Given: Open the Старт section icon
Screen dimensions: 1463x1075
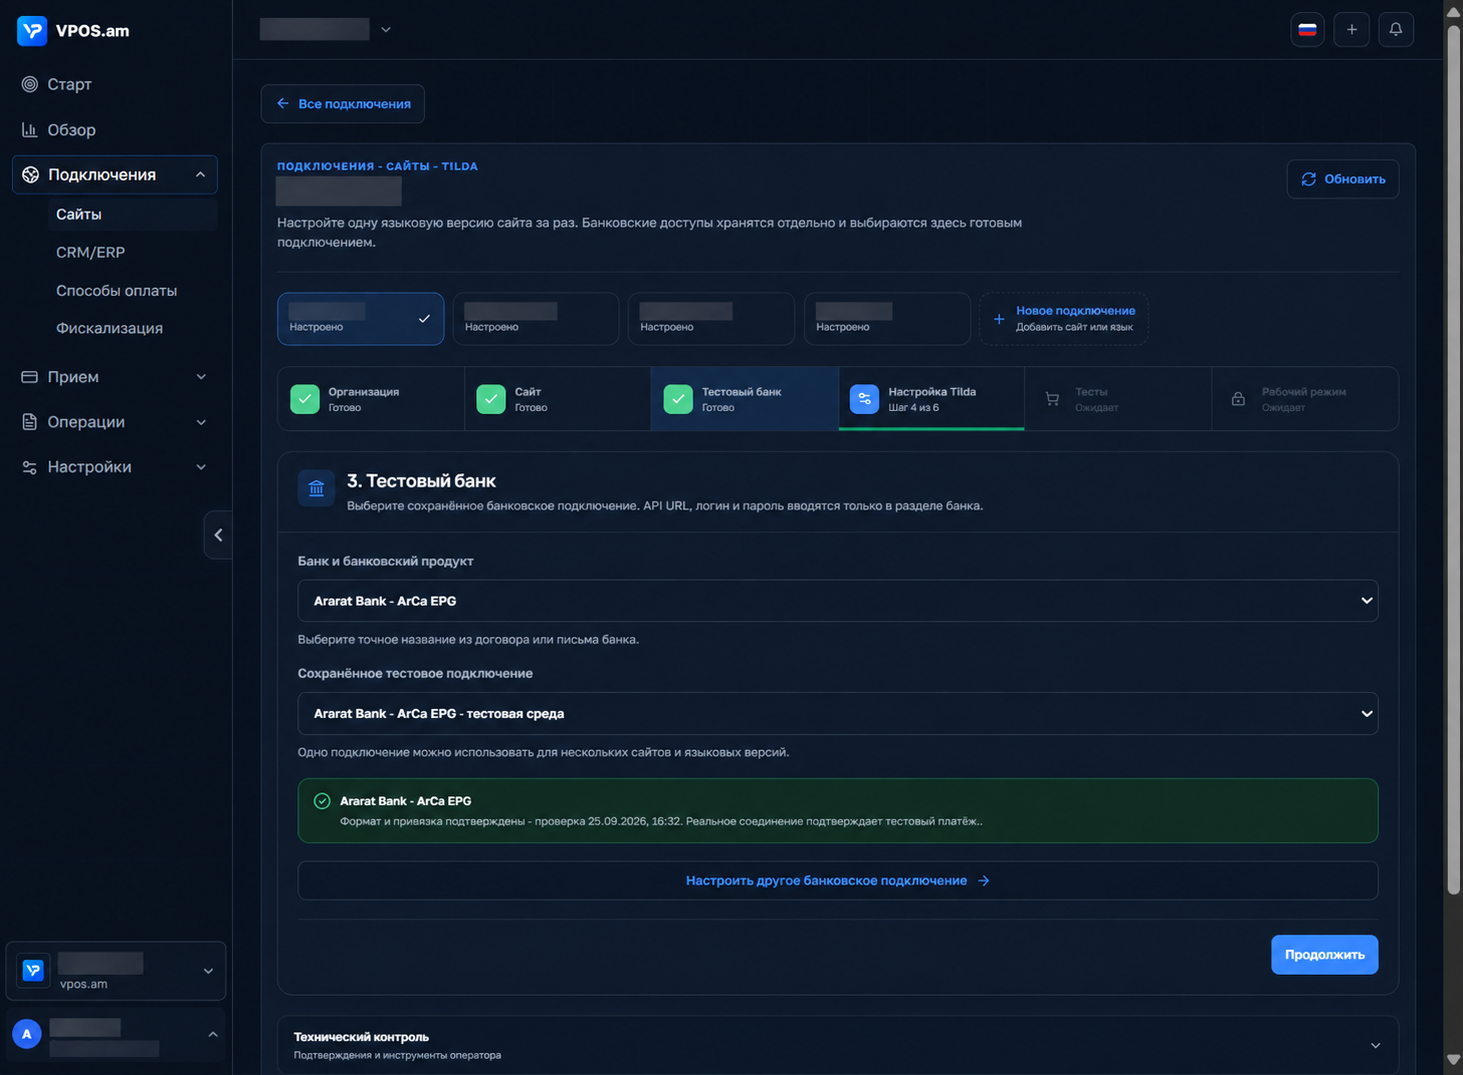Looking at the screenshot, I should pos(30,84).
